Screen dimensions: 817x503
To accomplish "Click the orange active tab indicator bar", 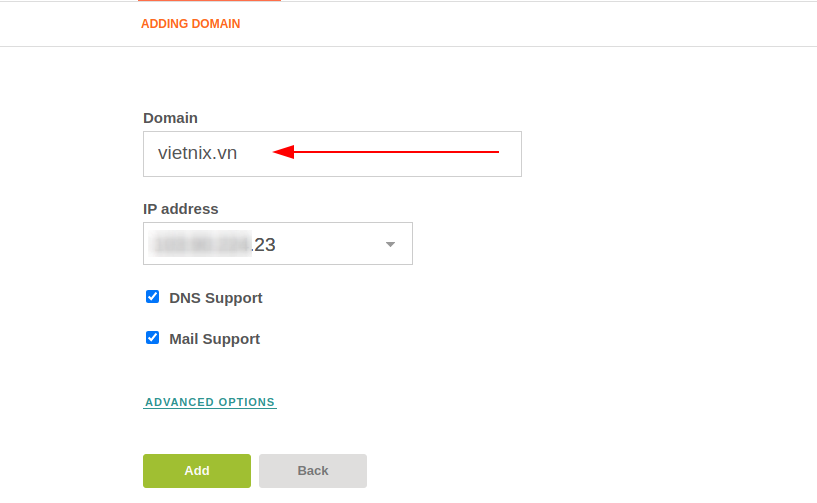I will [x=209, y=1].
